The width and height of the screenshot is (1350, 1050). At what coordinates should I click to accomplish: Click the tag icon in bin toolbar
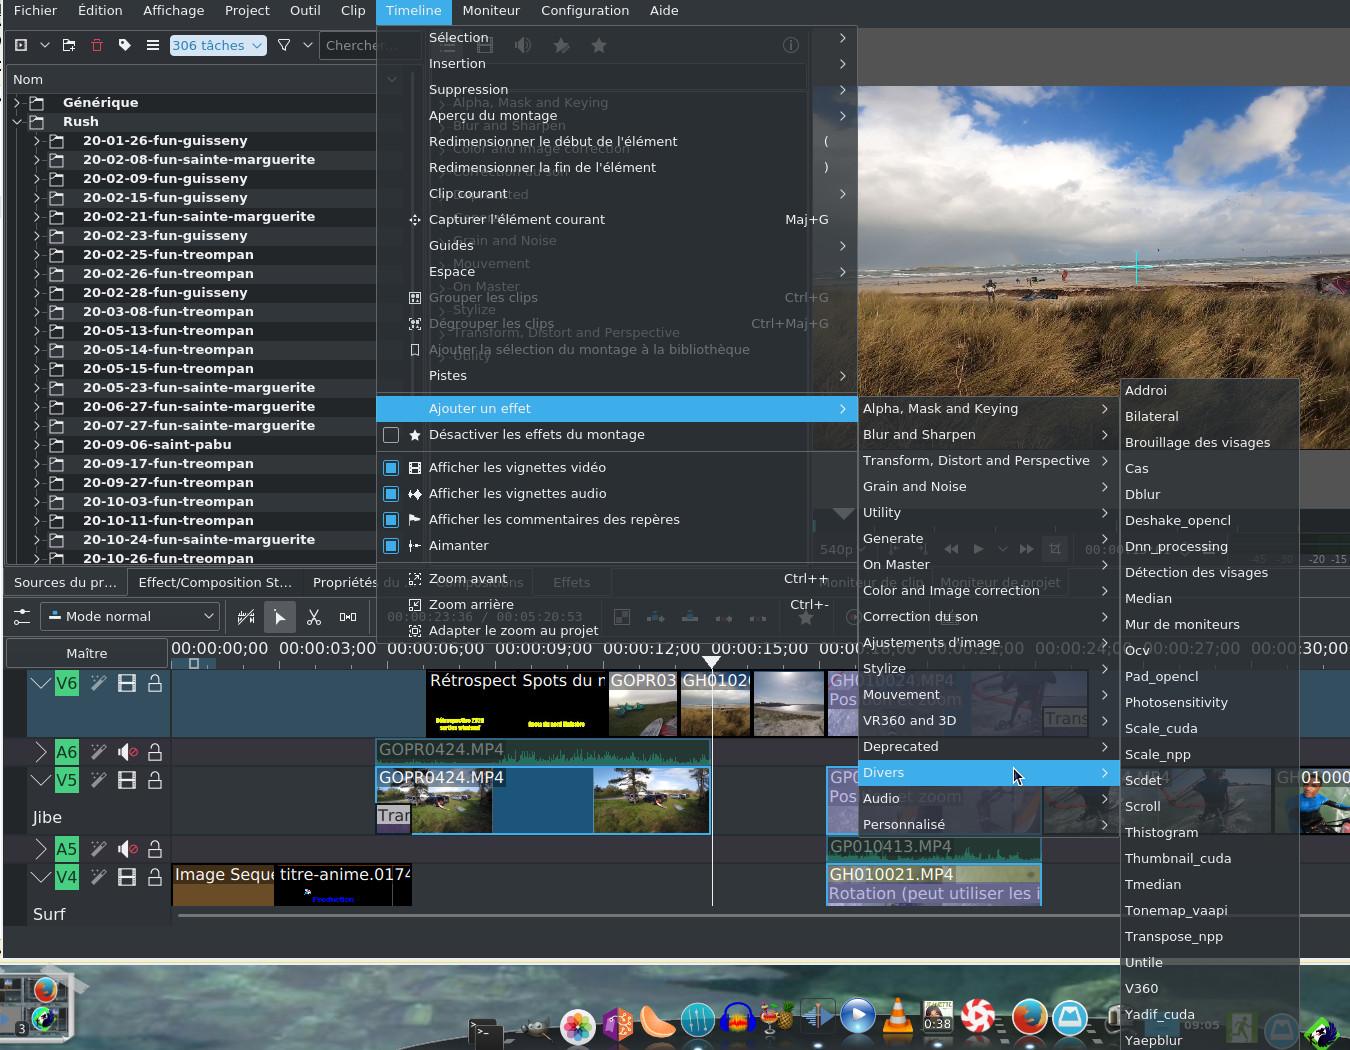125,45
